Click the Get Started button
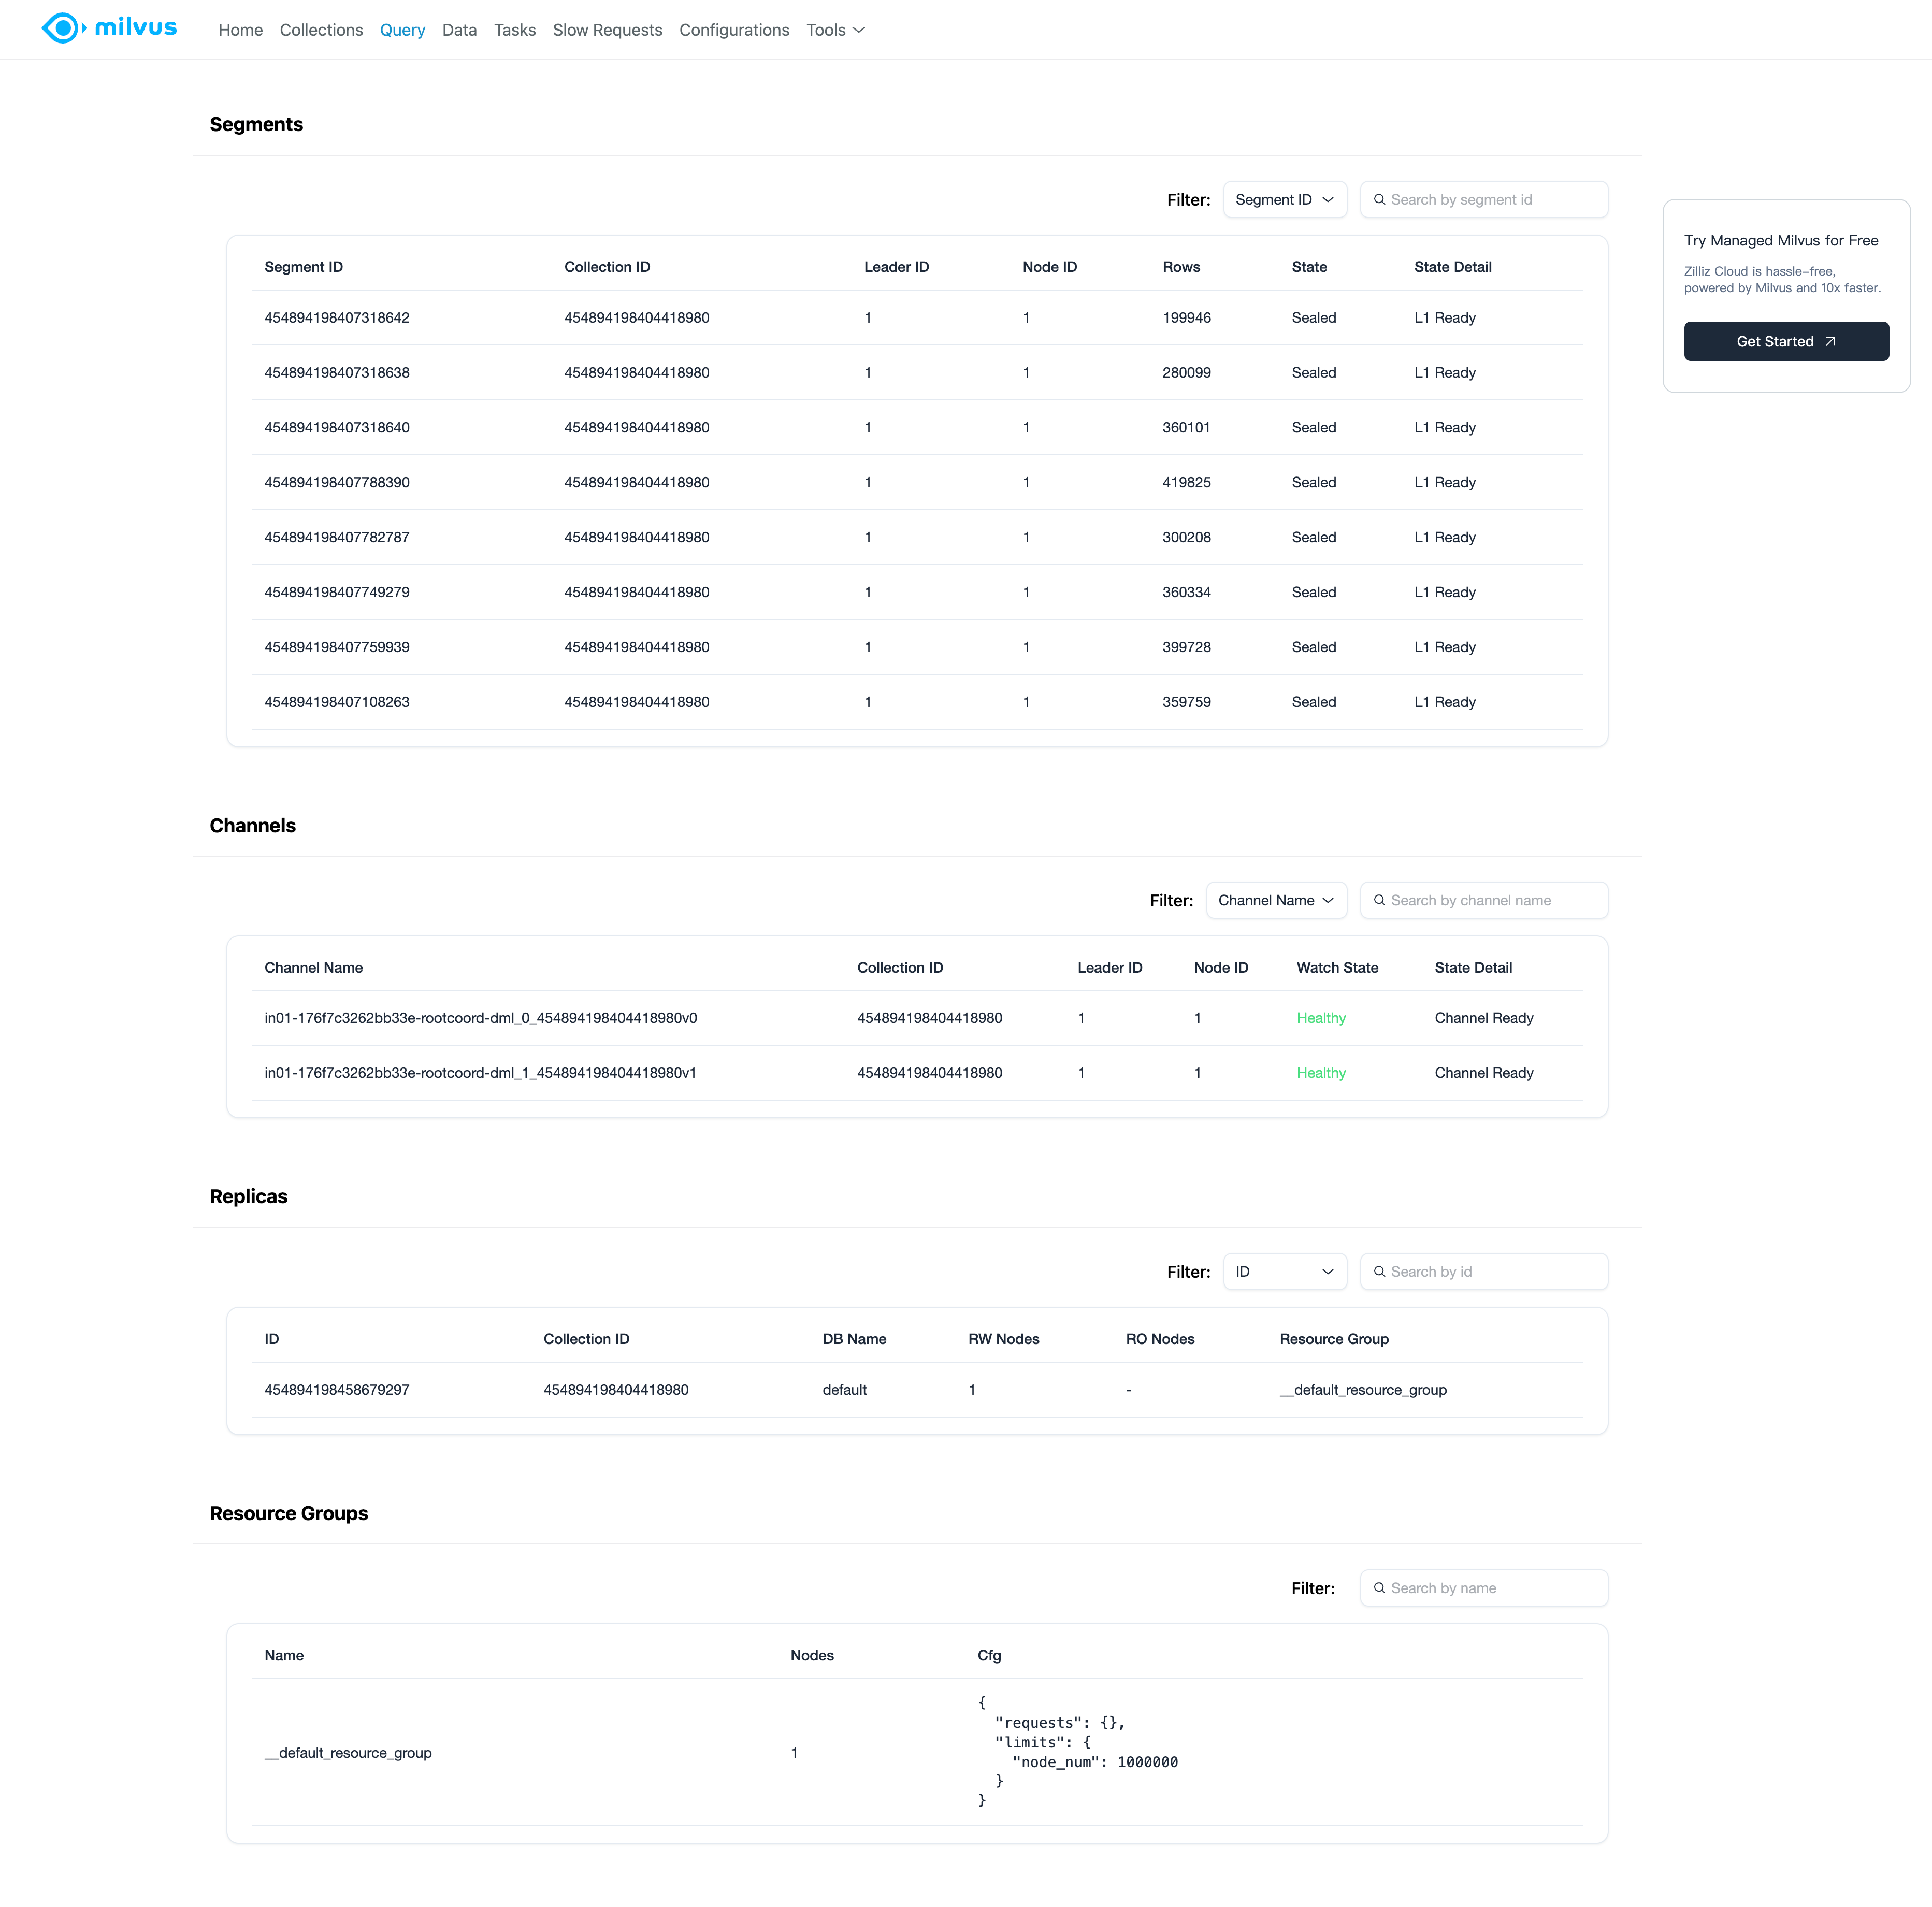This screenshot has height=1907, width=1932. (x=1785, y=341)
